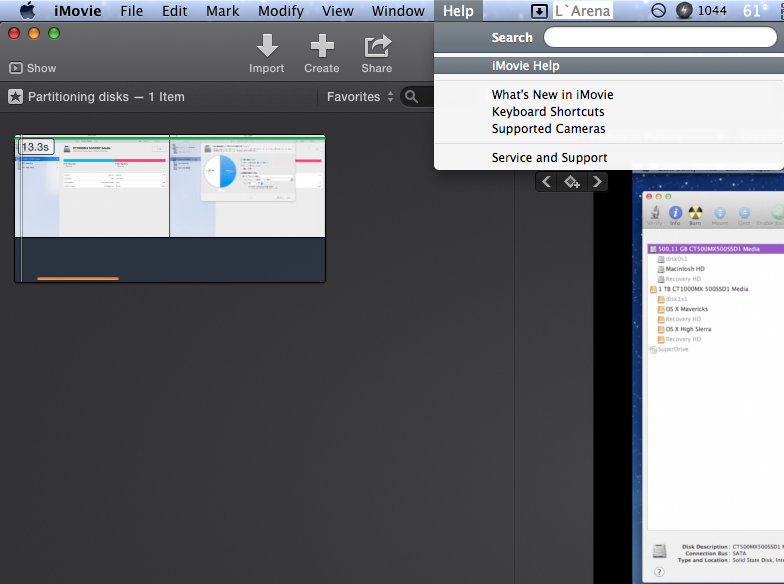Open the Favorites filter dropdown
The width and height of the screenshot is (784, 584).
click(360, 96)
